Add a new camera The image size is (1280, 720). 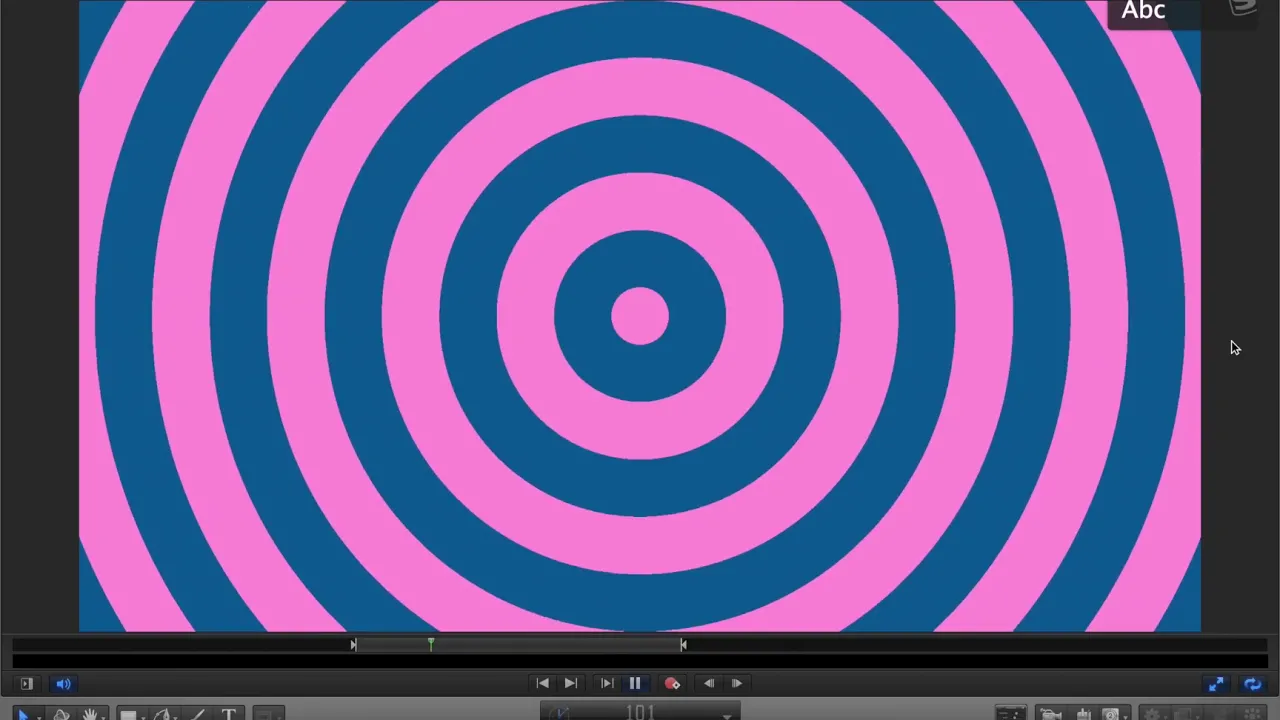(1051, 714)
